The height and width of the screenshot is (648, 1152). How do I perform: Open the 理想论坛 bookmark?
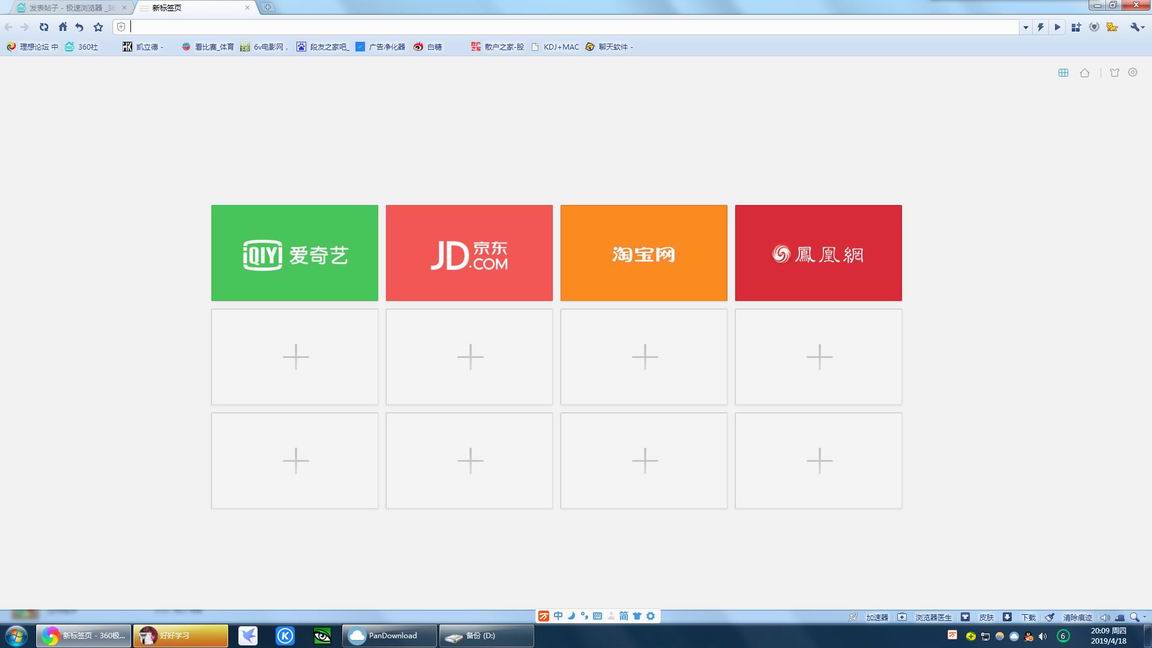[32, 46]
